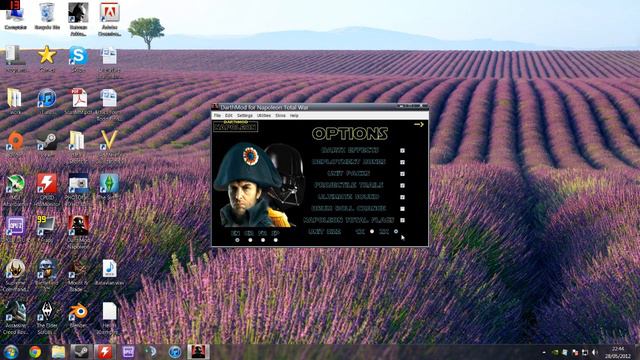Select the Assassin's Creed desktop shortcut
Viewport: 640px width, 360px height.
[x=16, y=318]
